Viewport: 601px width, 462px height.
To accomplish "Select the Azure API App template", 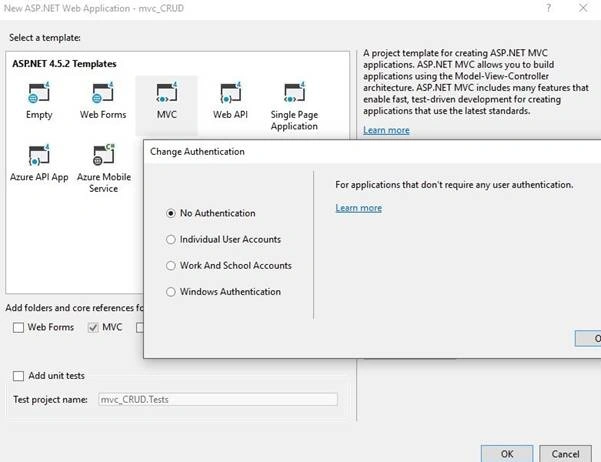I will point(39,163).
